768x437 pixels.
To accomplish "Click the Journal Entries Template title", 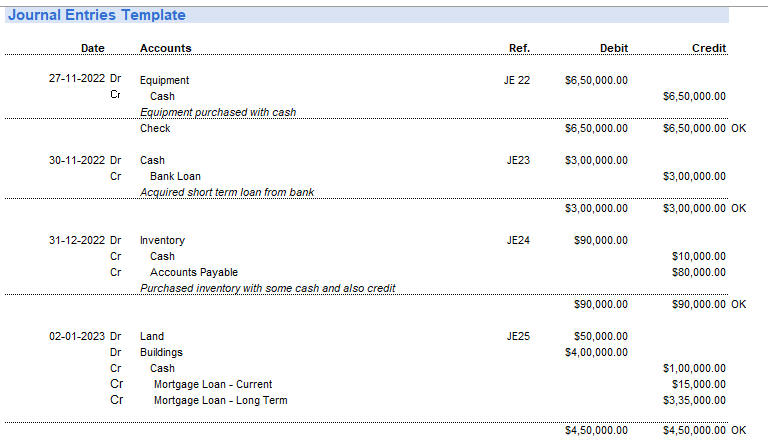I will coord(97,15).
